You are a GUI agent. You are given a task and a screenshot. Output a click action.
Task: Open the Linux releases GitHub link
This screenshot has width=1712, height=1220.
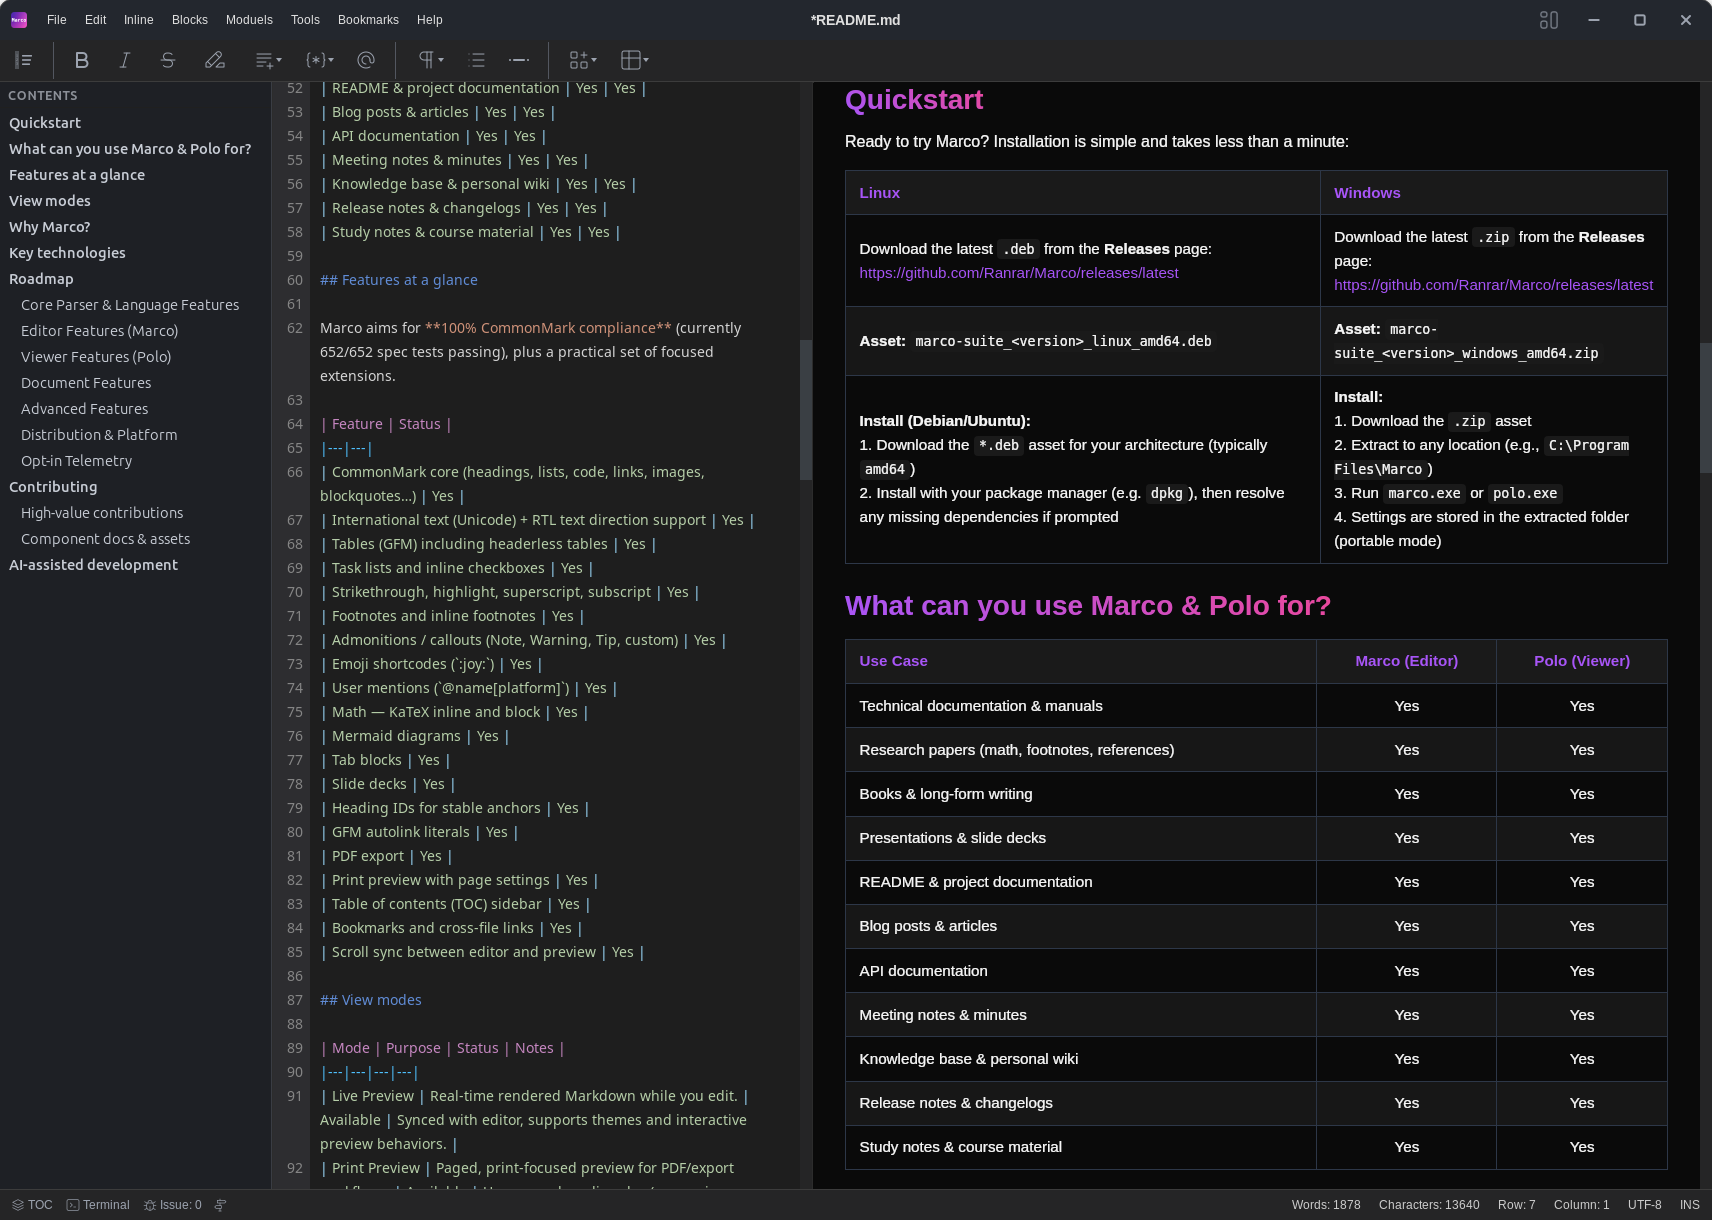pyautogui.click(x=1019, y=273)
